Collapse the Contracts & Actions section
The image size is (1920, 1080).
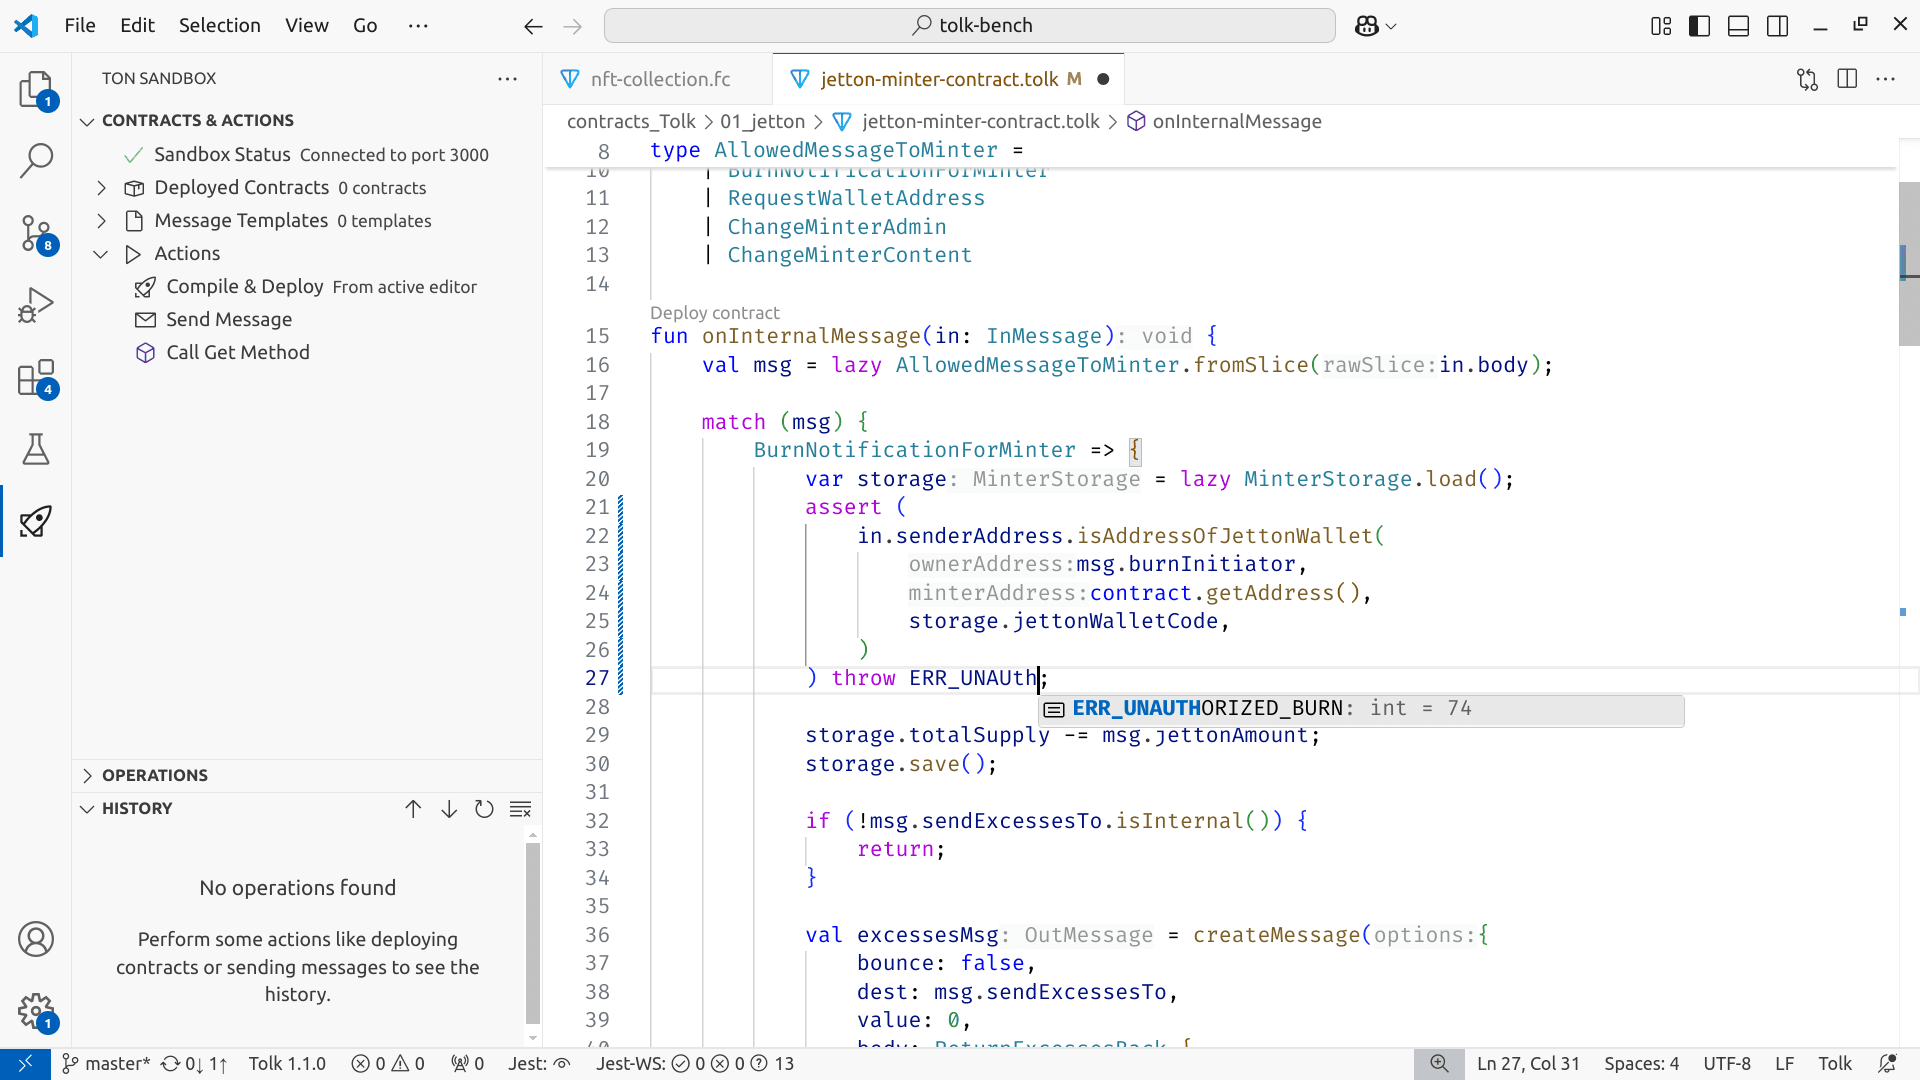click(88, 121)
